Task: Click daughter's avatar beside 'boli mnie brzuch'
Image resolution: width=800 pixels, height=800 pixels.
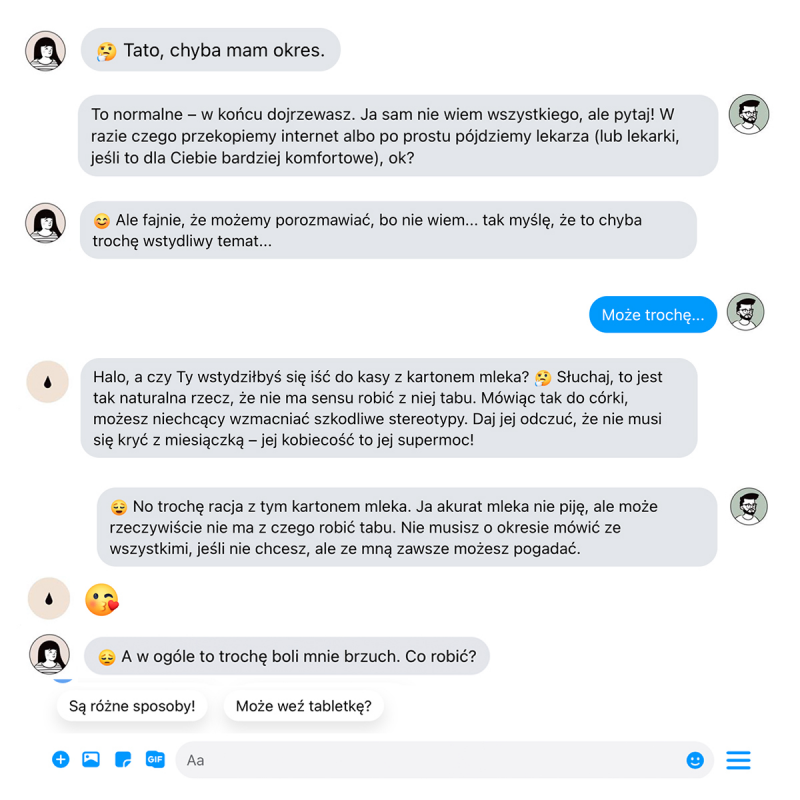Action: point(50,655)
